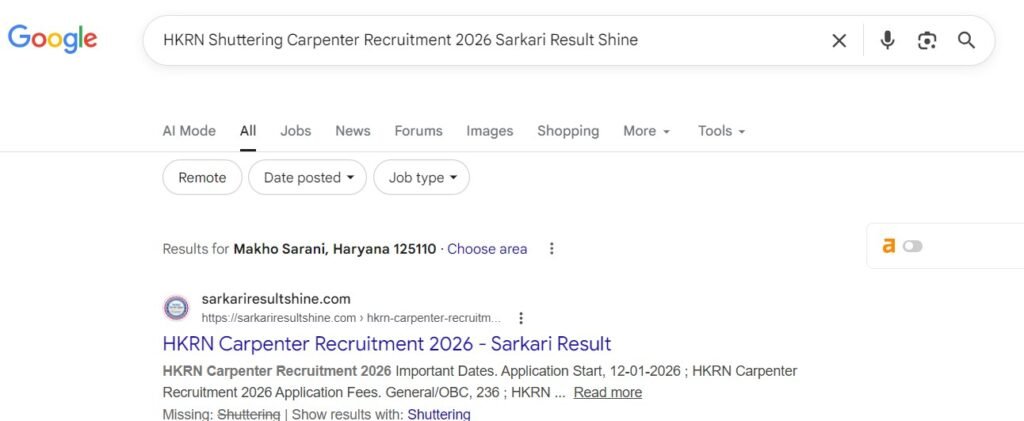
Task: Expand the More search categories menu
Action: (x=646, y=131)
